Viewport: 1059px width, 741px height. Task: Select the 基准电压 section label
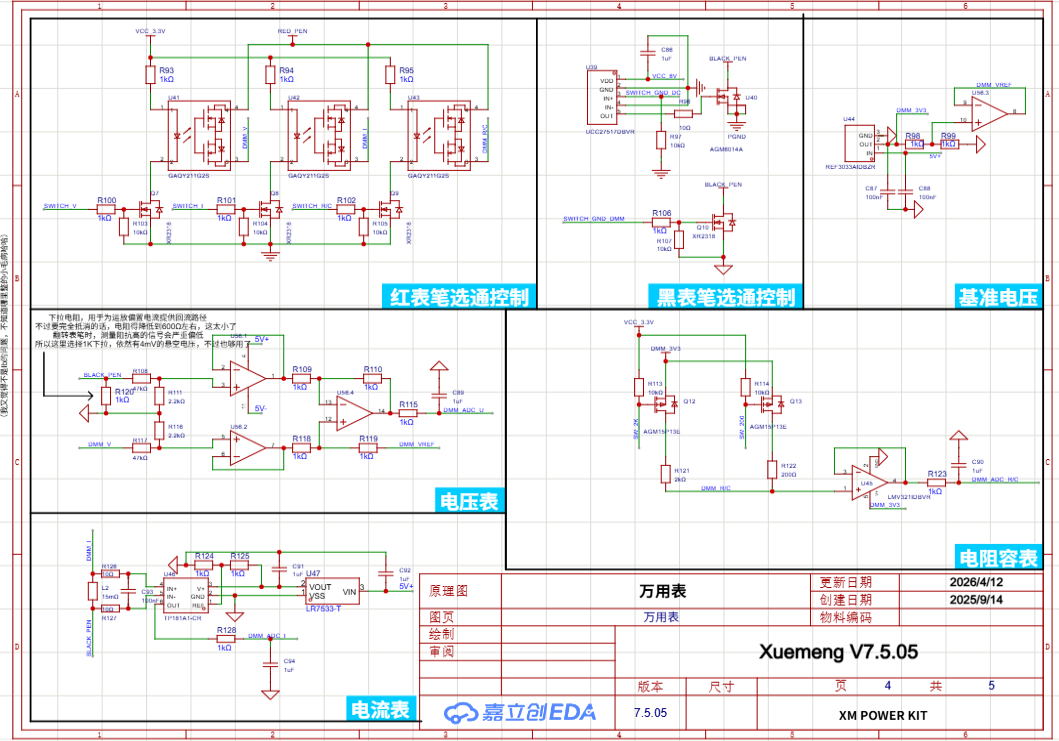pyautogui.click(x=998, y=296)
